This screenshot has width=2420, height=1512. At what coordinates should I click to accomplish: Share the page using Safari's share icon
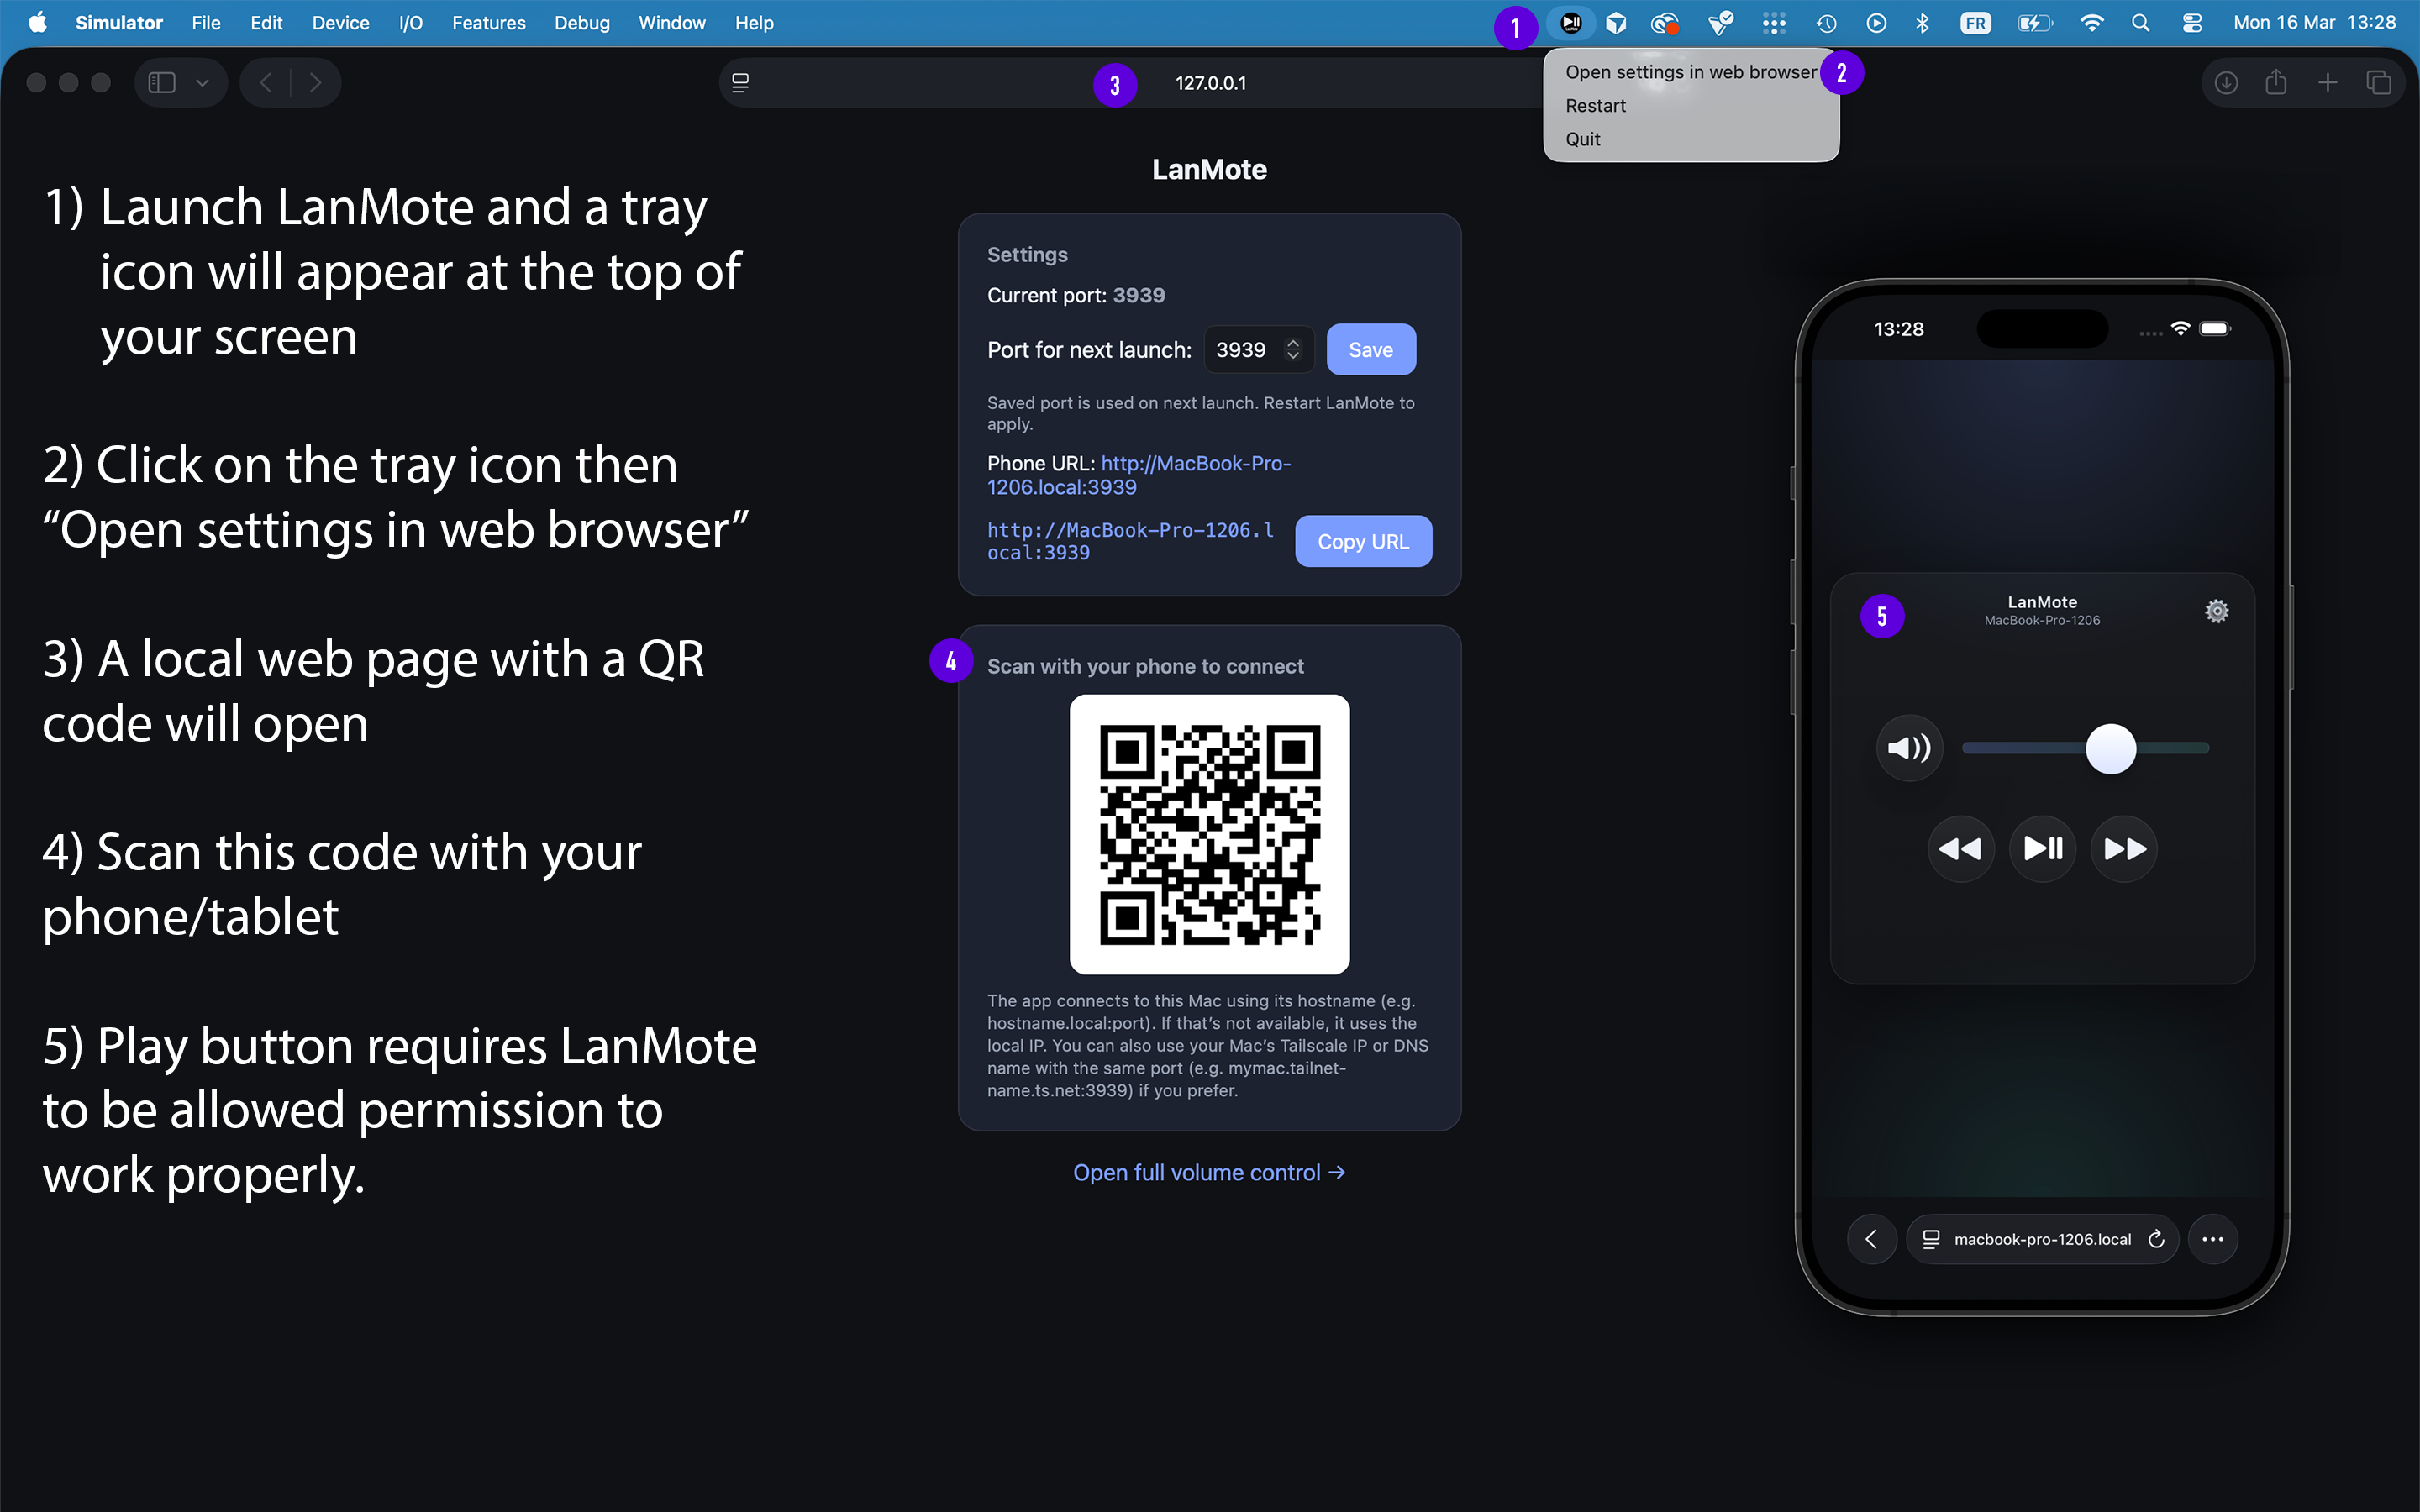tap(2276, 82)
